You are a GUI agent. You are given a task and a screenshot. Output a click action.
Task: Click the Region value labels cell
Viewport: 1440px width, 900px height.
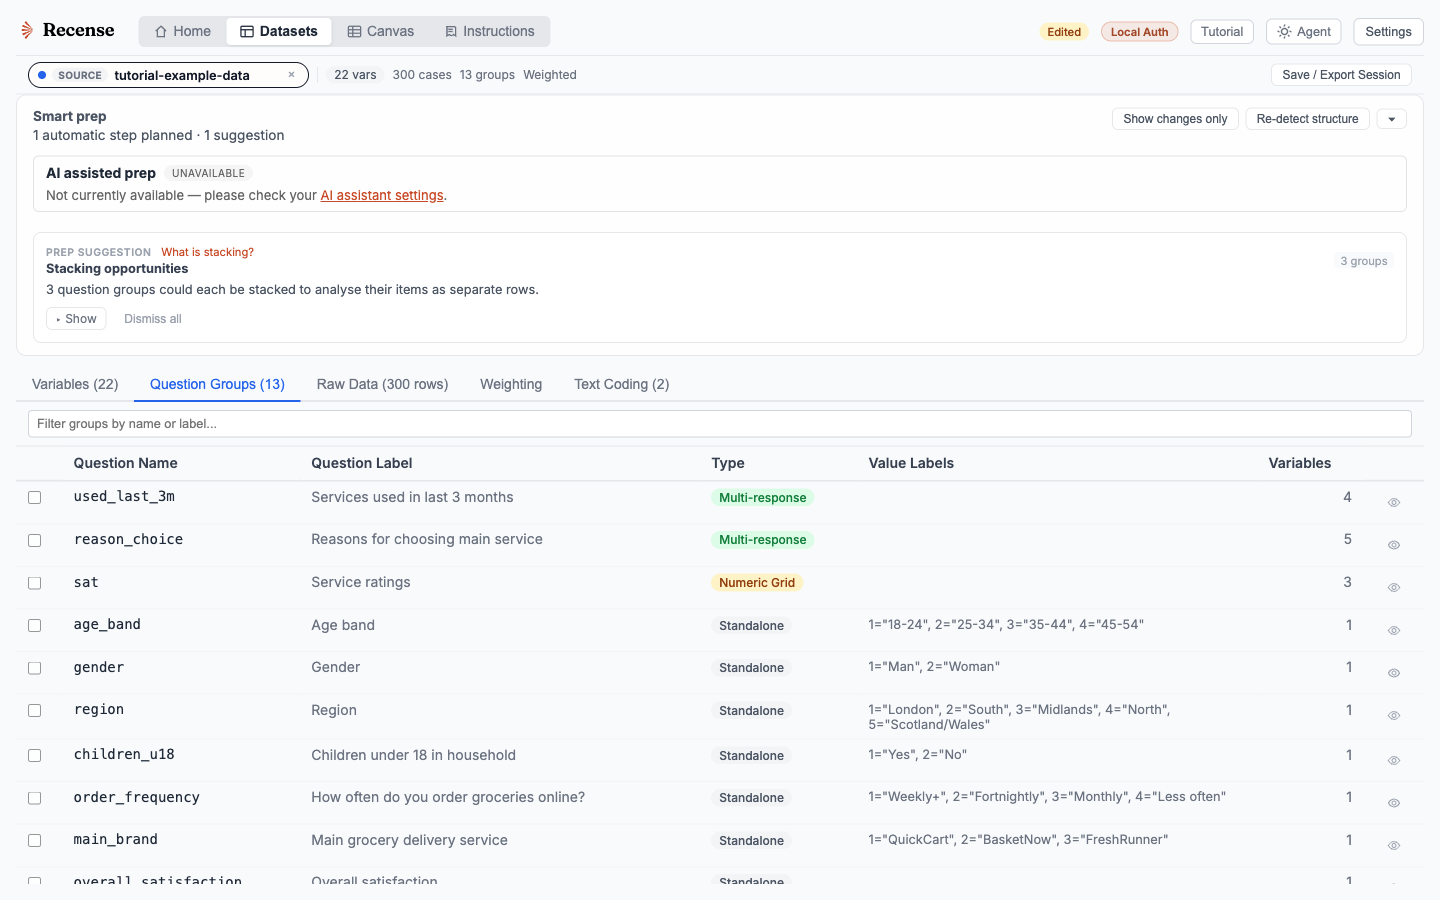(x=1019, y=717)
